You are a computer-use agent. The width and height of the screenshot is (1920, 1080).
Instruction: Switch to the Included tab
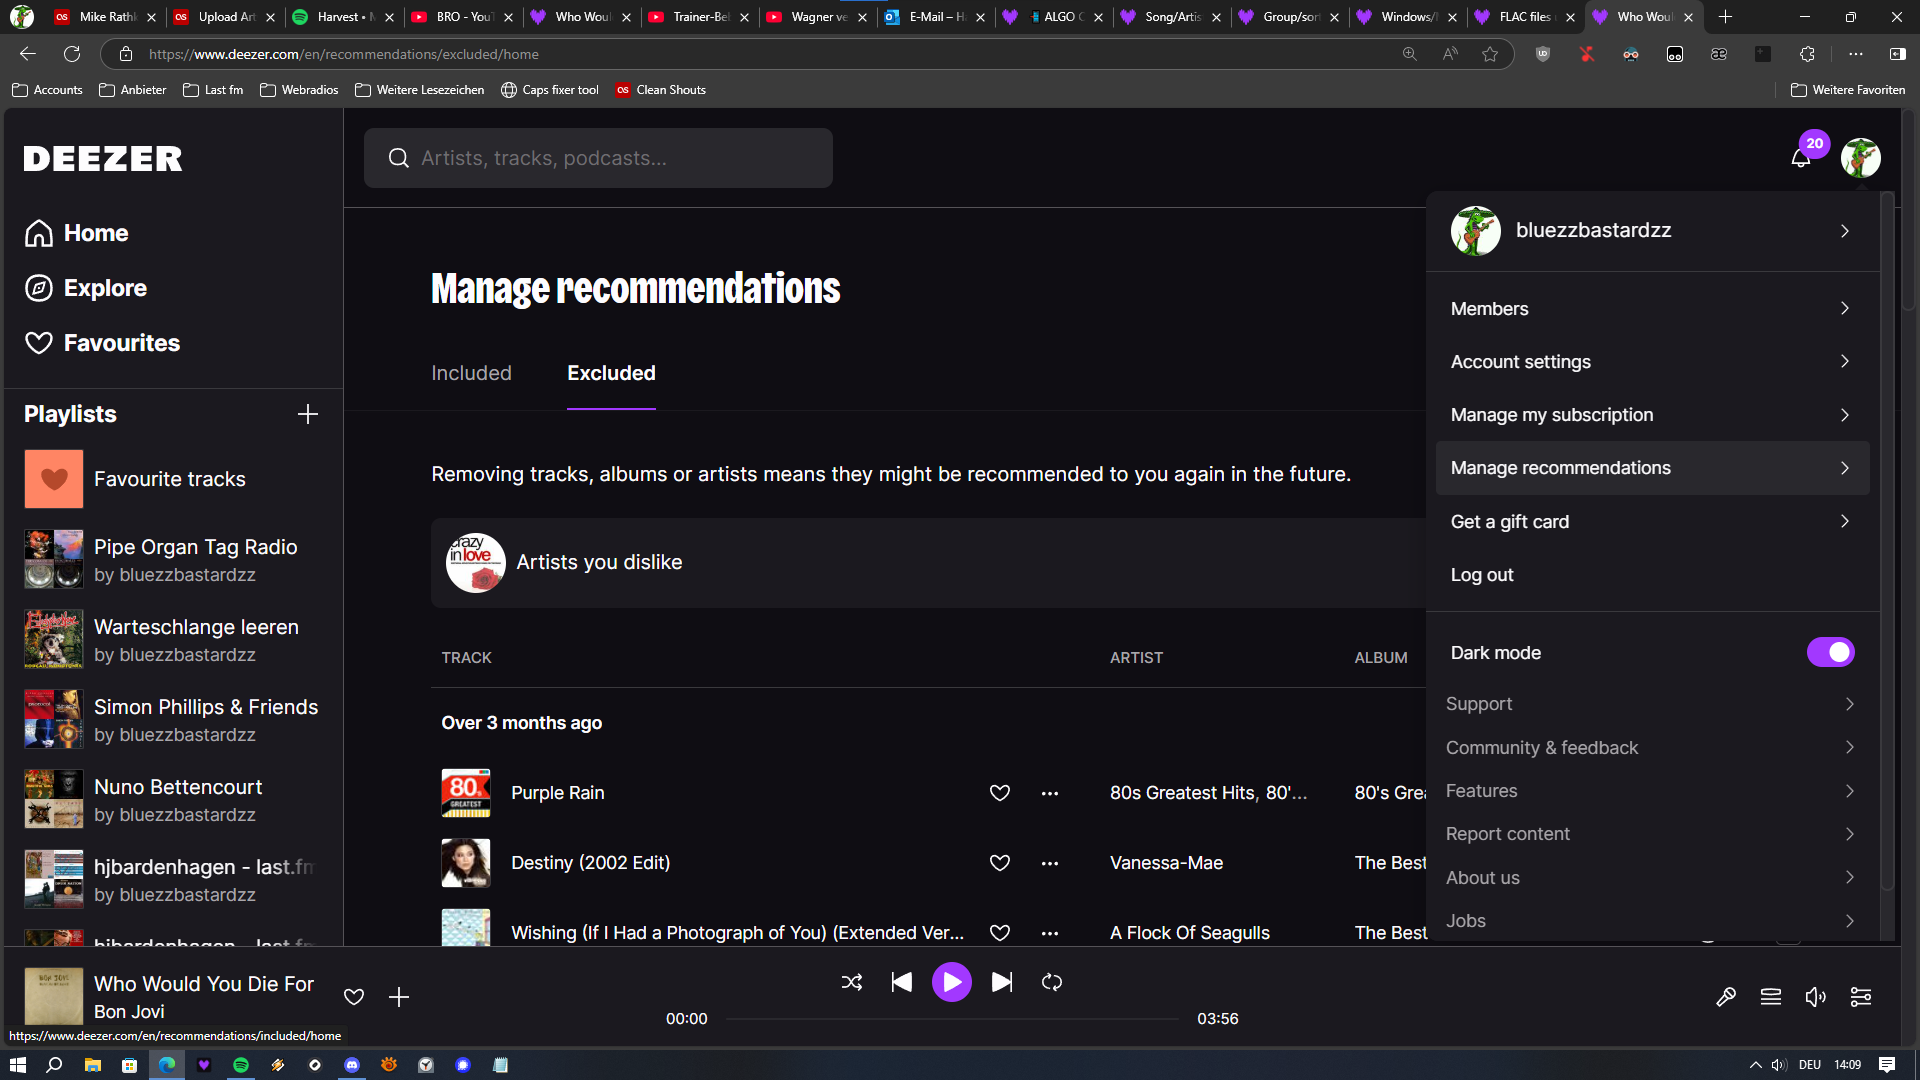coord(471,373)
